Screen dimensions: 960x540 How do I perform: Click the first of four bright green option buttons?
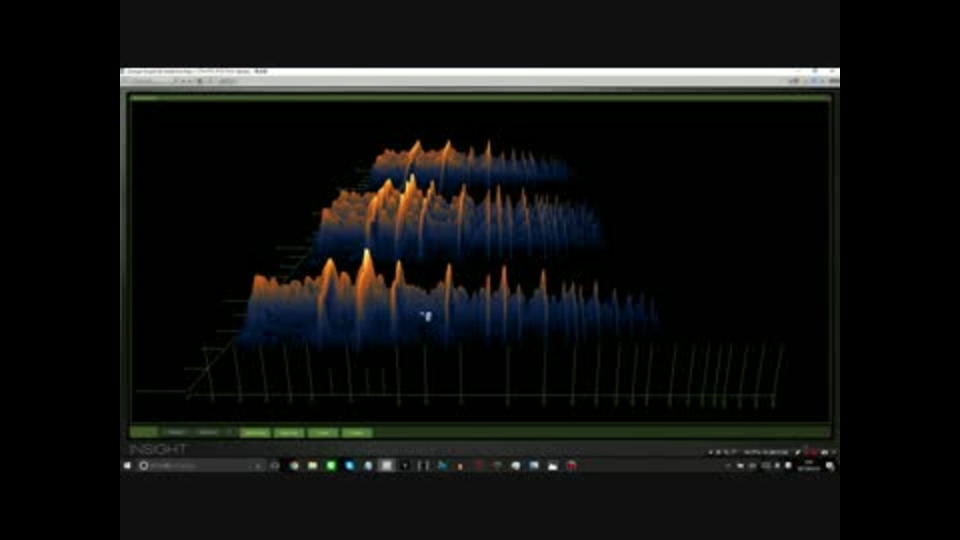[x=255, y=433]
